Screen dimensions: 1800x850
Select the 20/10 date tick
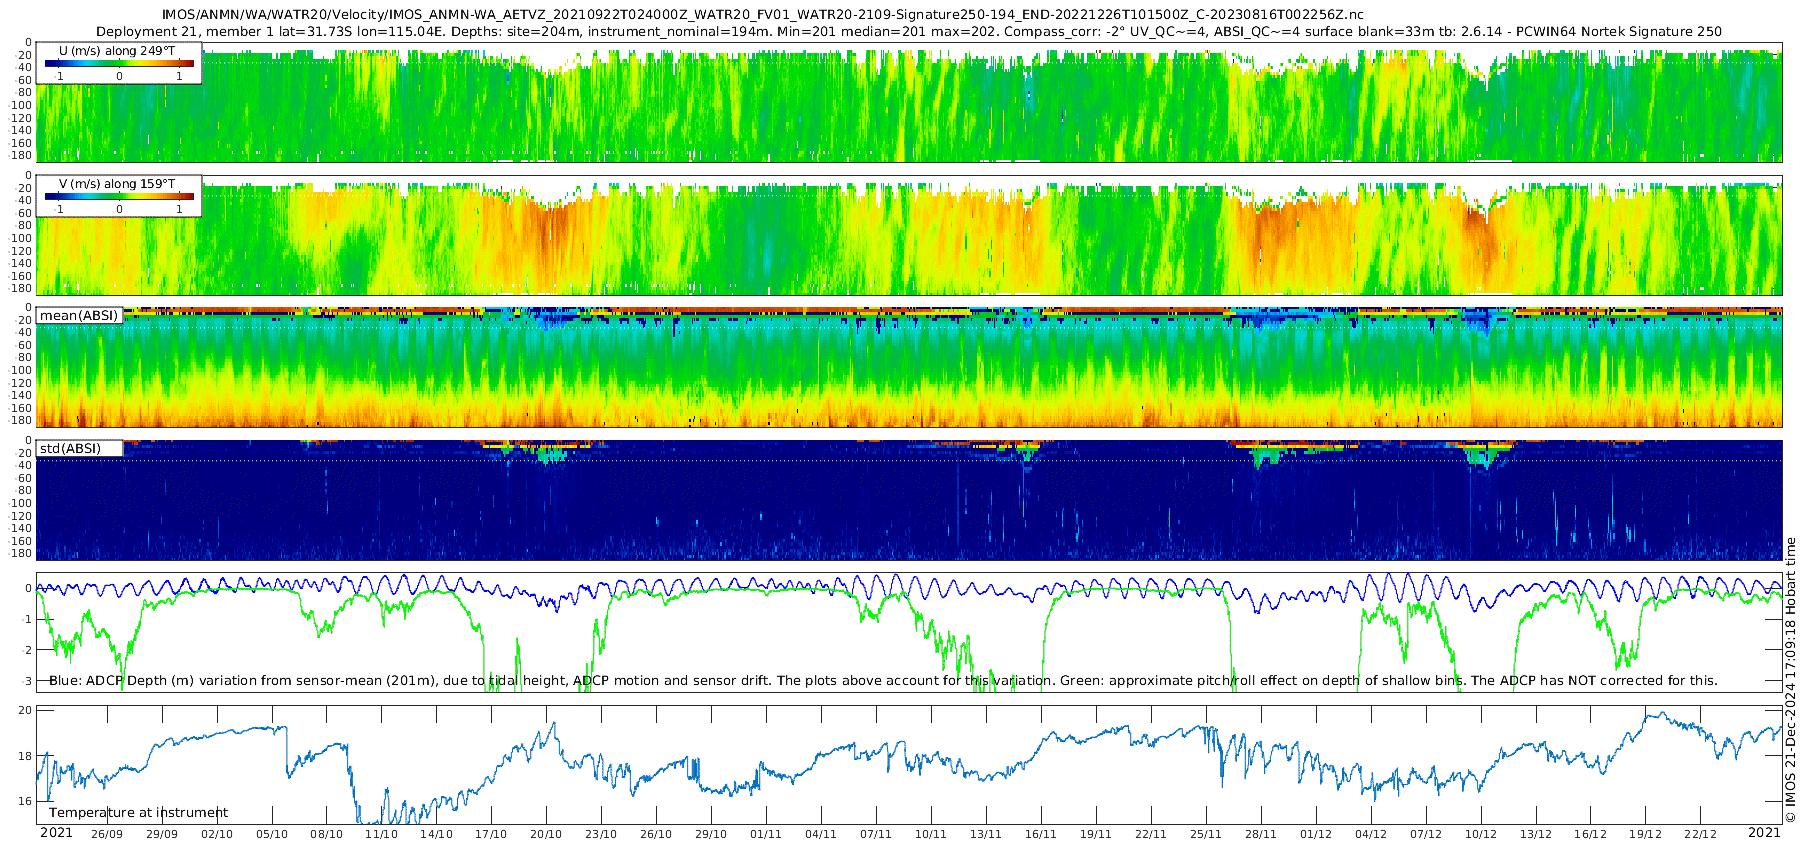pos(545,834)
